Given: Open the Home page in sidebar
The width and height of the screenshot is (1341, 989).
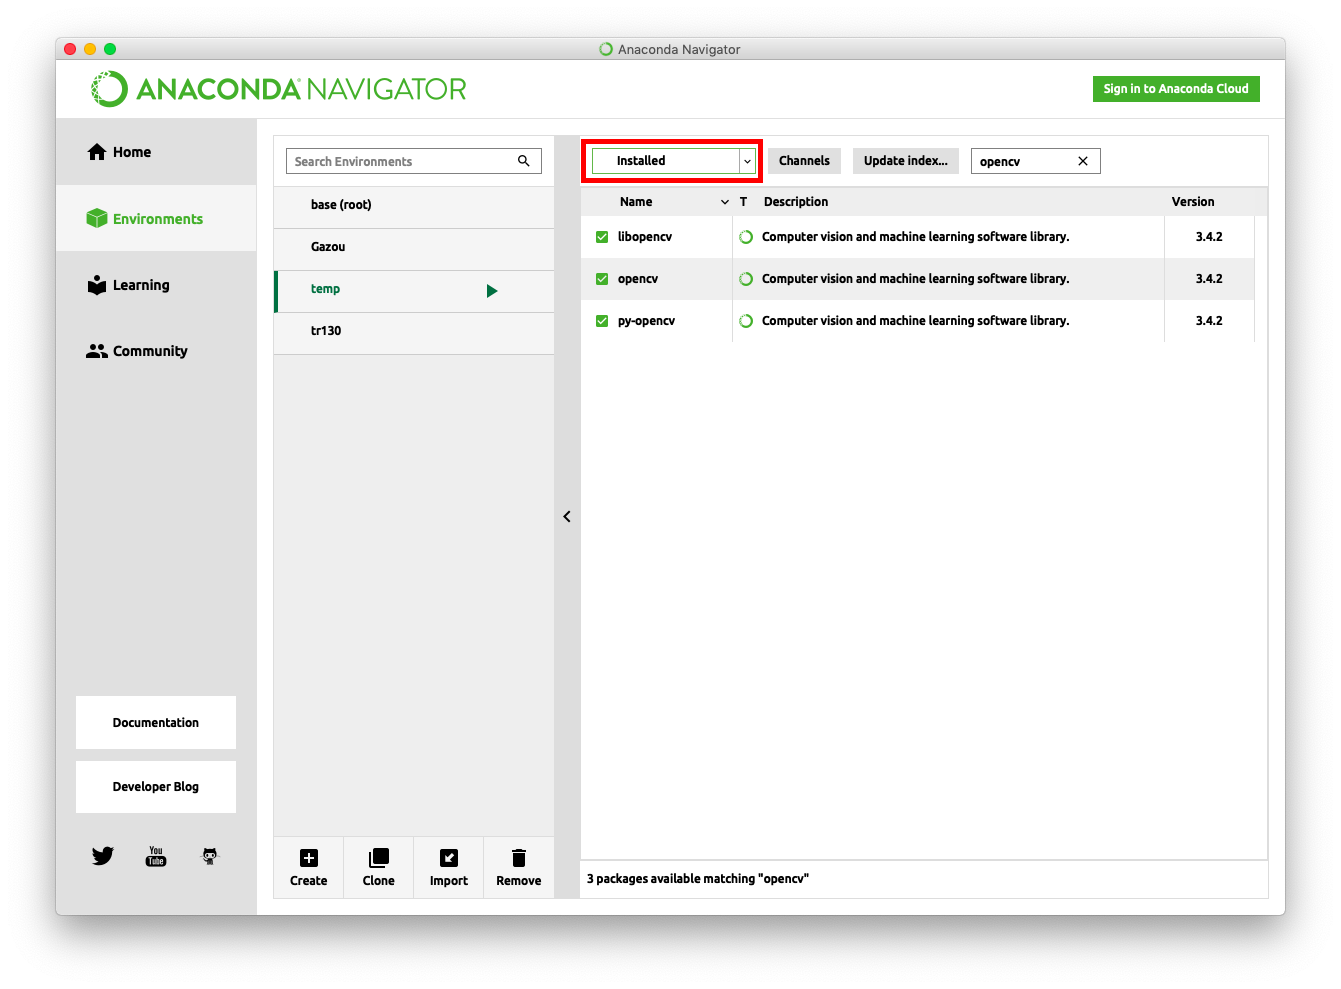Looking at the screenshot, I should 156,152.
